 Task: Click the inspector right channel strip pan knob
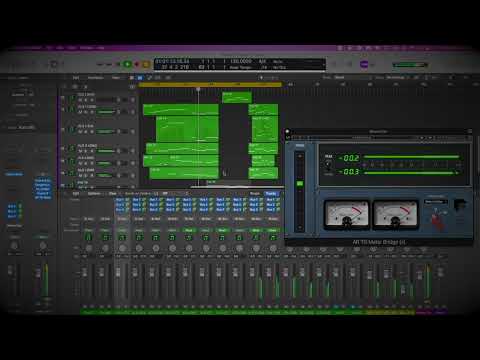click(x=43, y=246)
